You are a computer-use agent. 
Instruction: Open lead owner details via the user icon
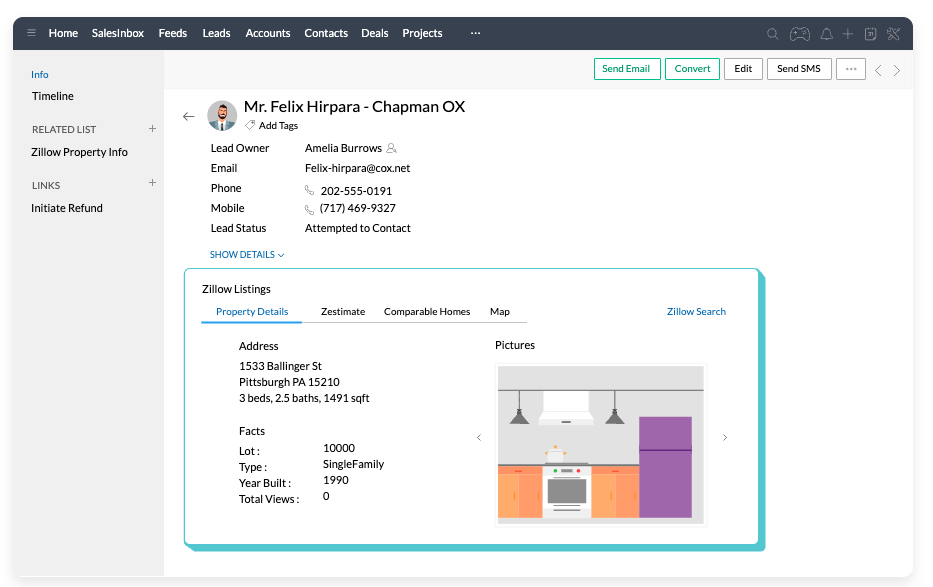(x=393, y=147)
